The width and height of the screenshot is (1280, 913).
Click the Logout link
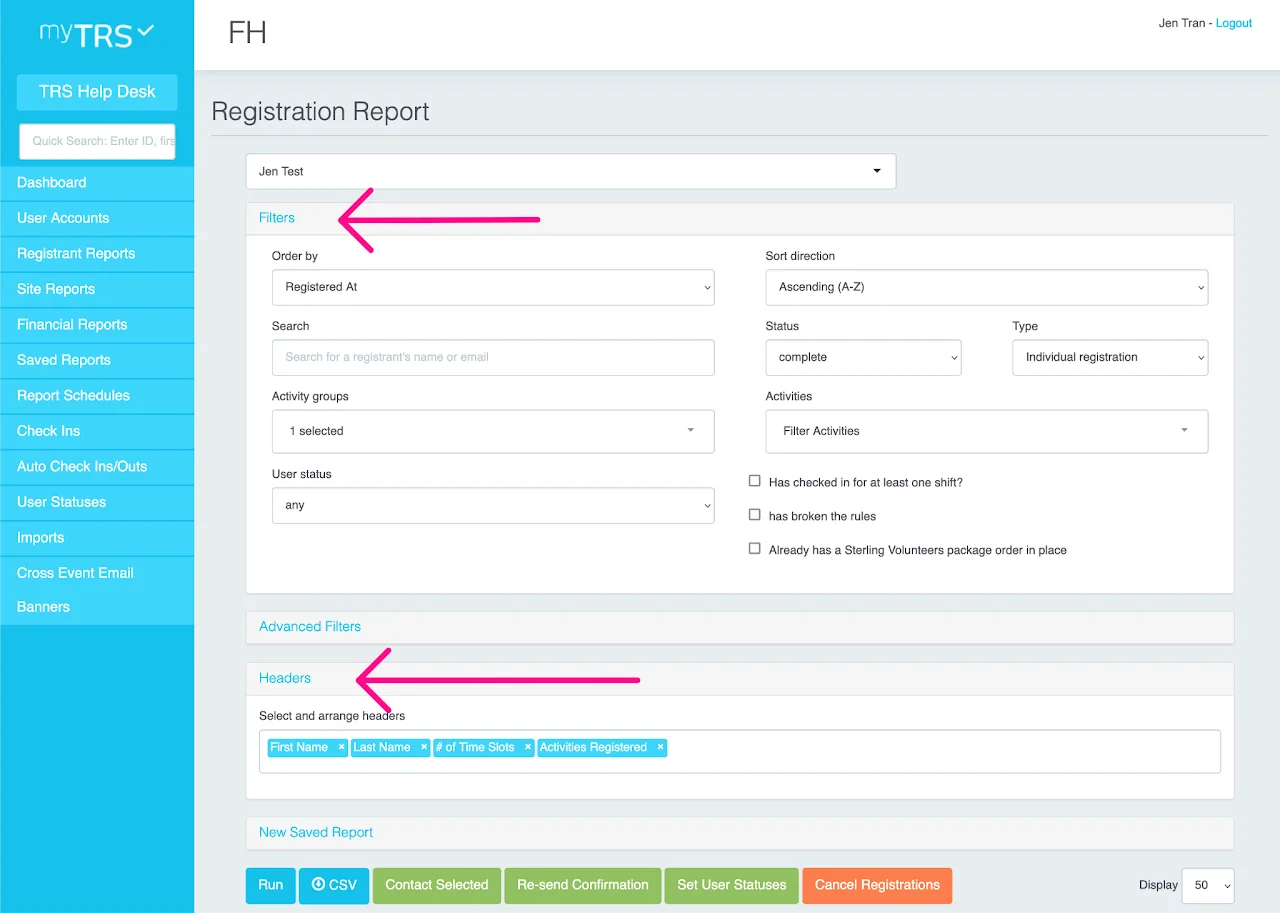pyautogui.click(x=1234, y=23)
